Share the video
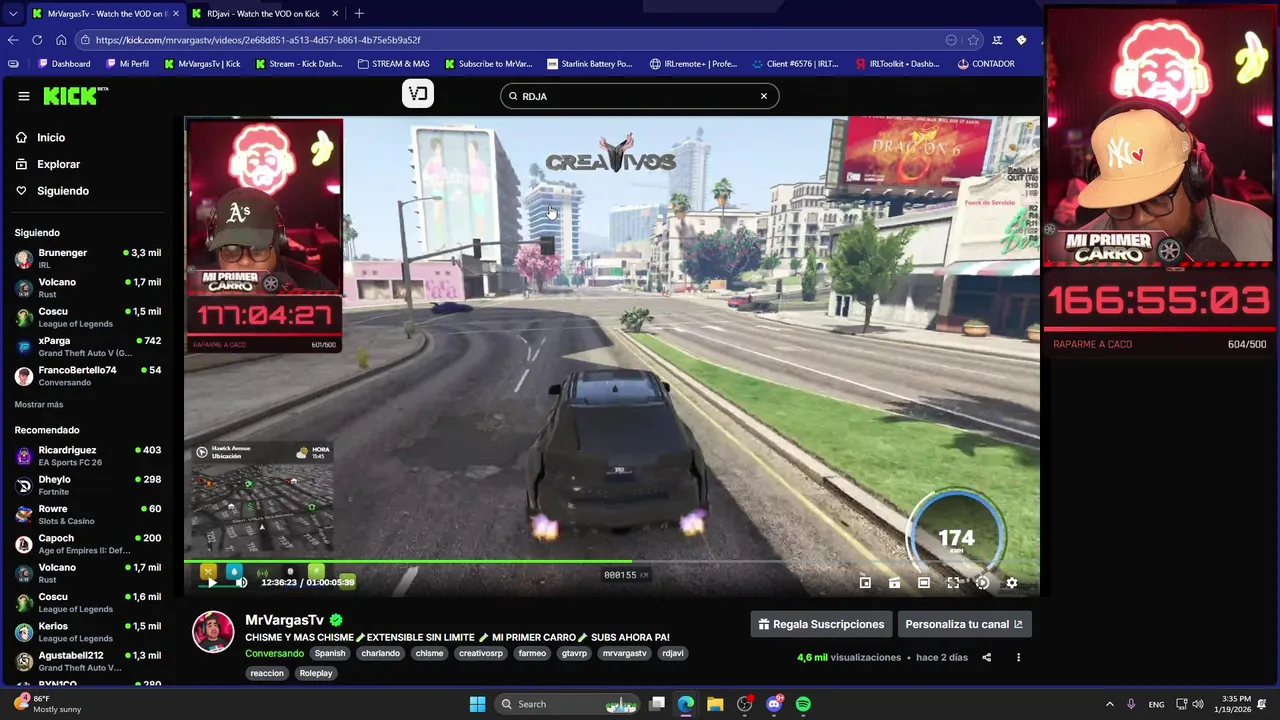 [987, 657]
